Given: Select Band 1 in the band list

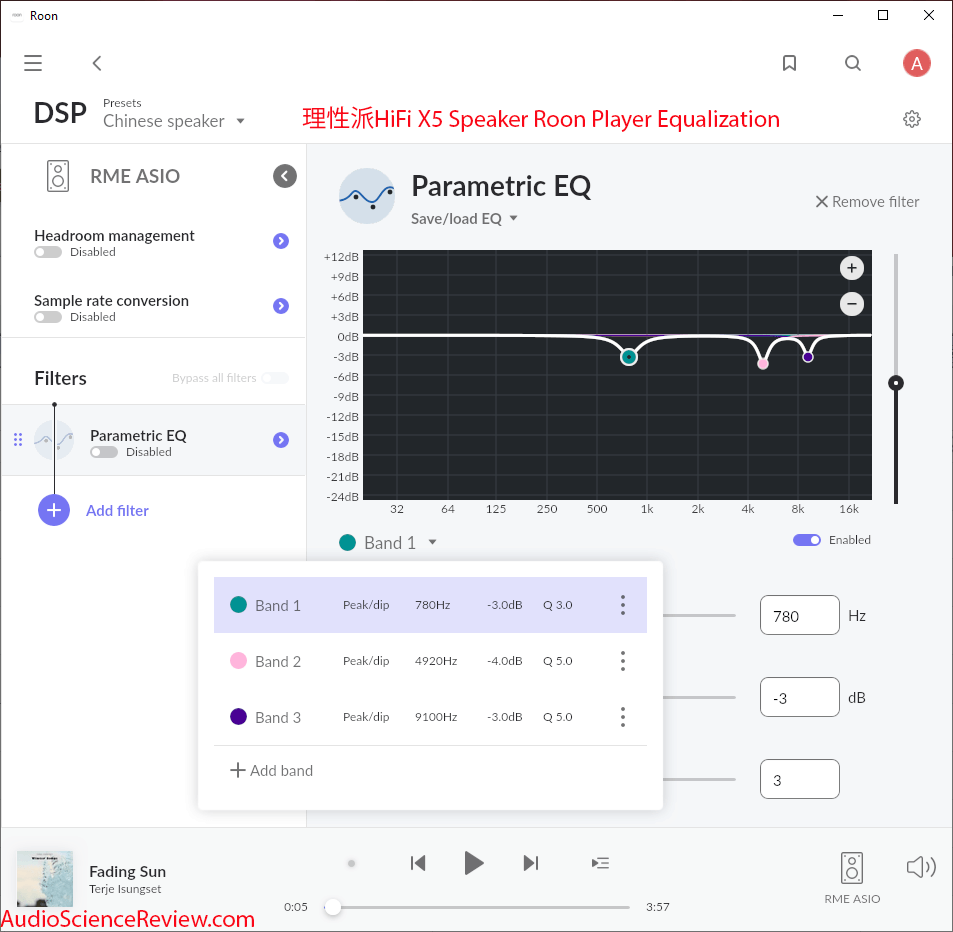Looking at the screenshot, I should point(430,605).
